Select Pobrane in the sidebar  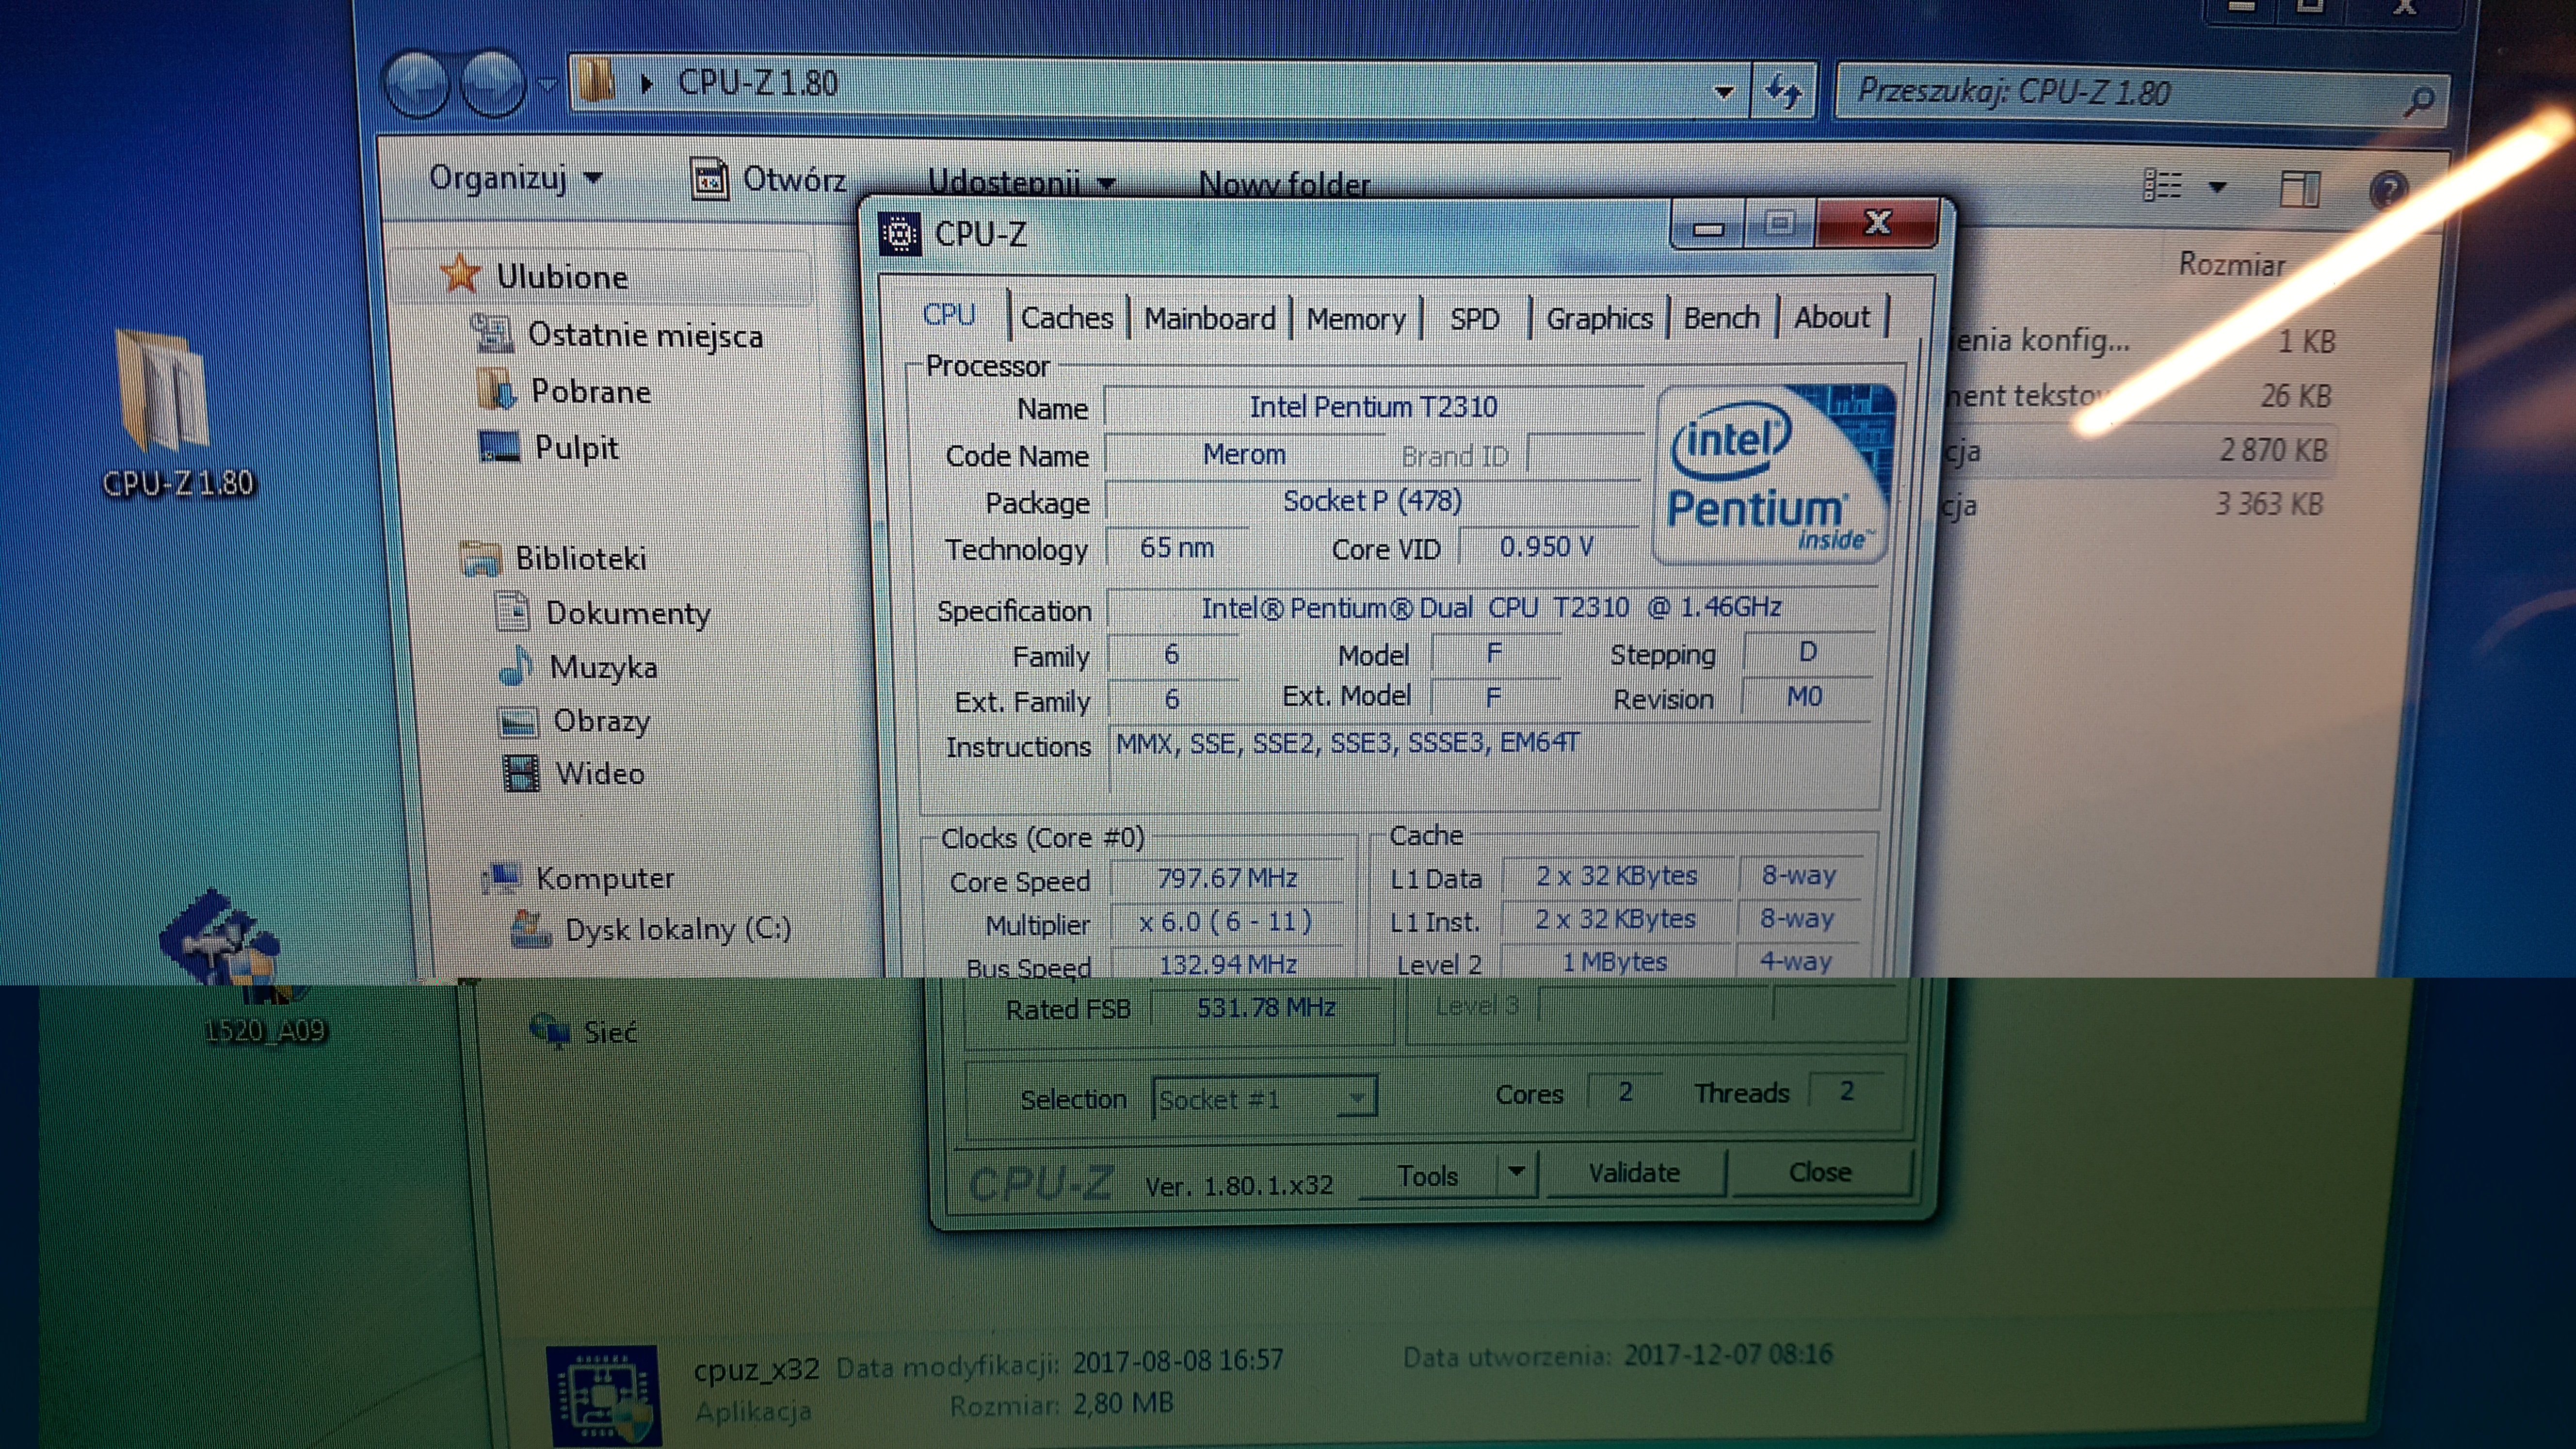pos(591,391)
